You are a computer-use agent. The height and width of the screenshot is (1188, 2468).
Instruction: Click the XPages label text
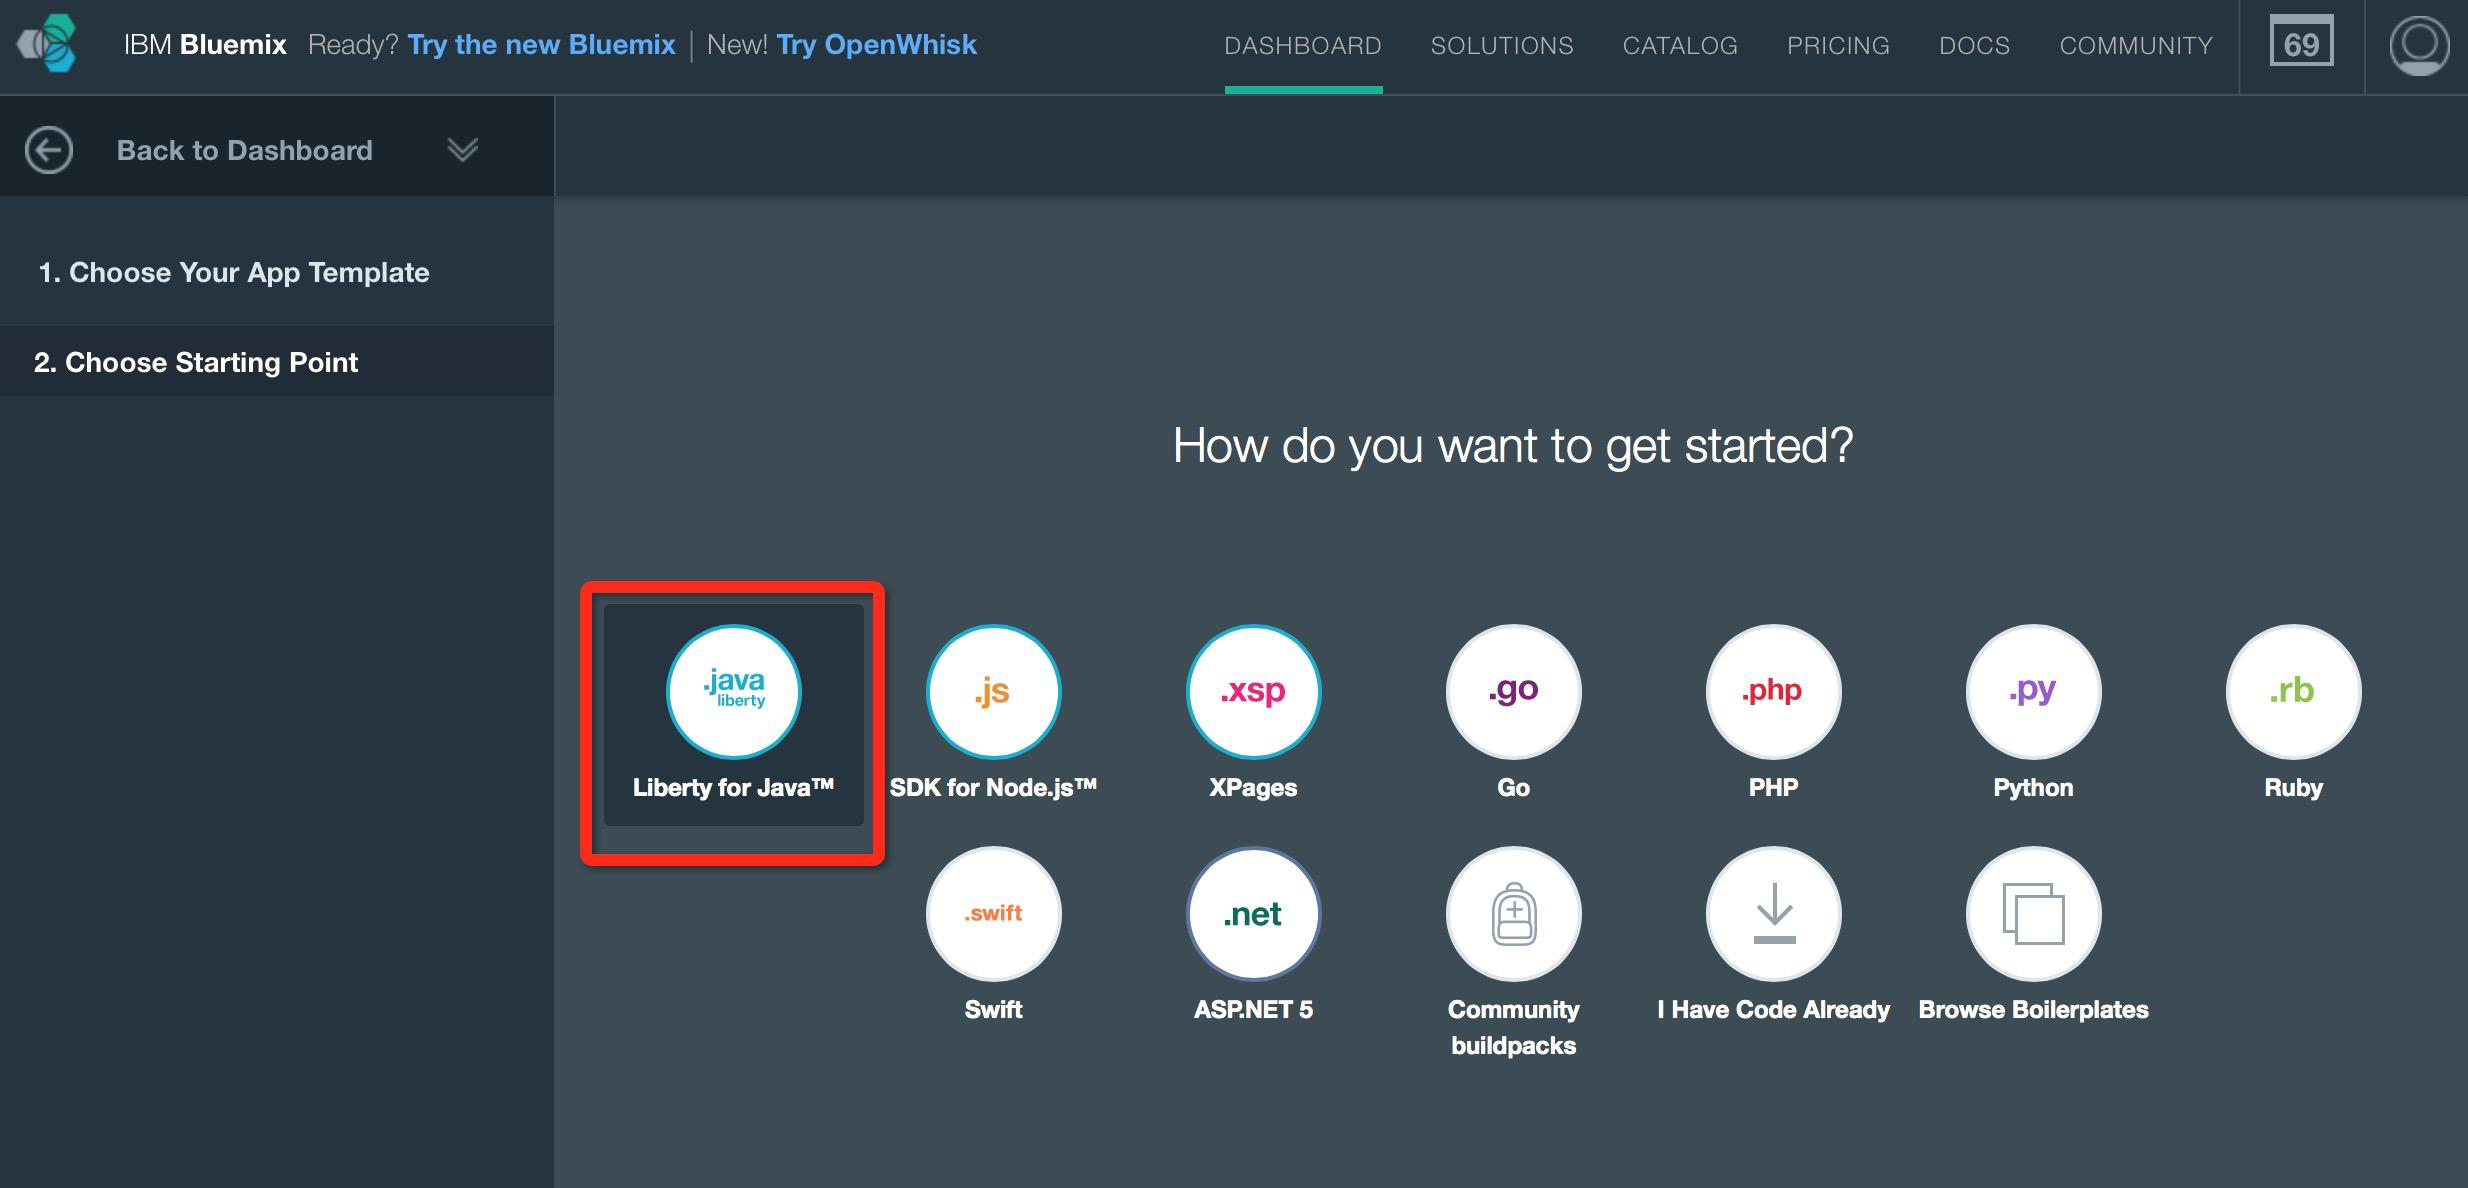coord(1253,787)
